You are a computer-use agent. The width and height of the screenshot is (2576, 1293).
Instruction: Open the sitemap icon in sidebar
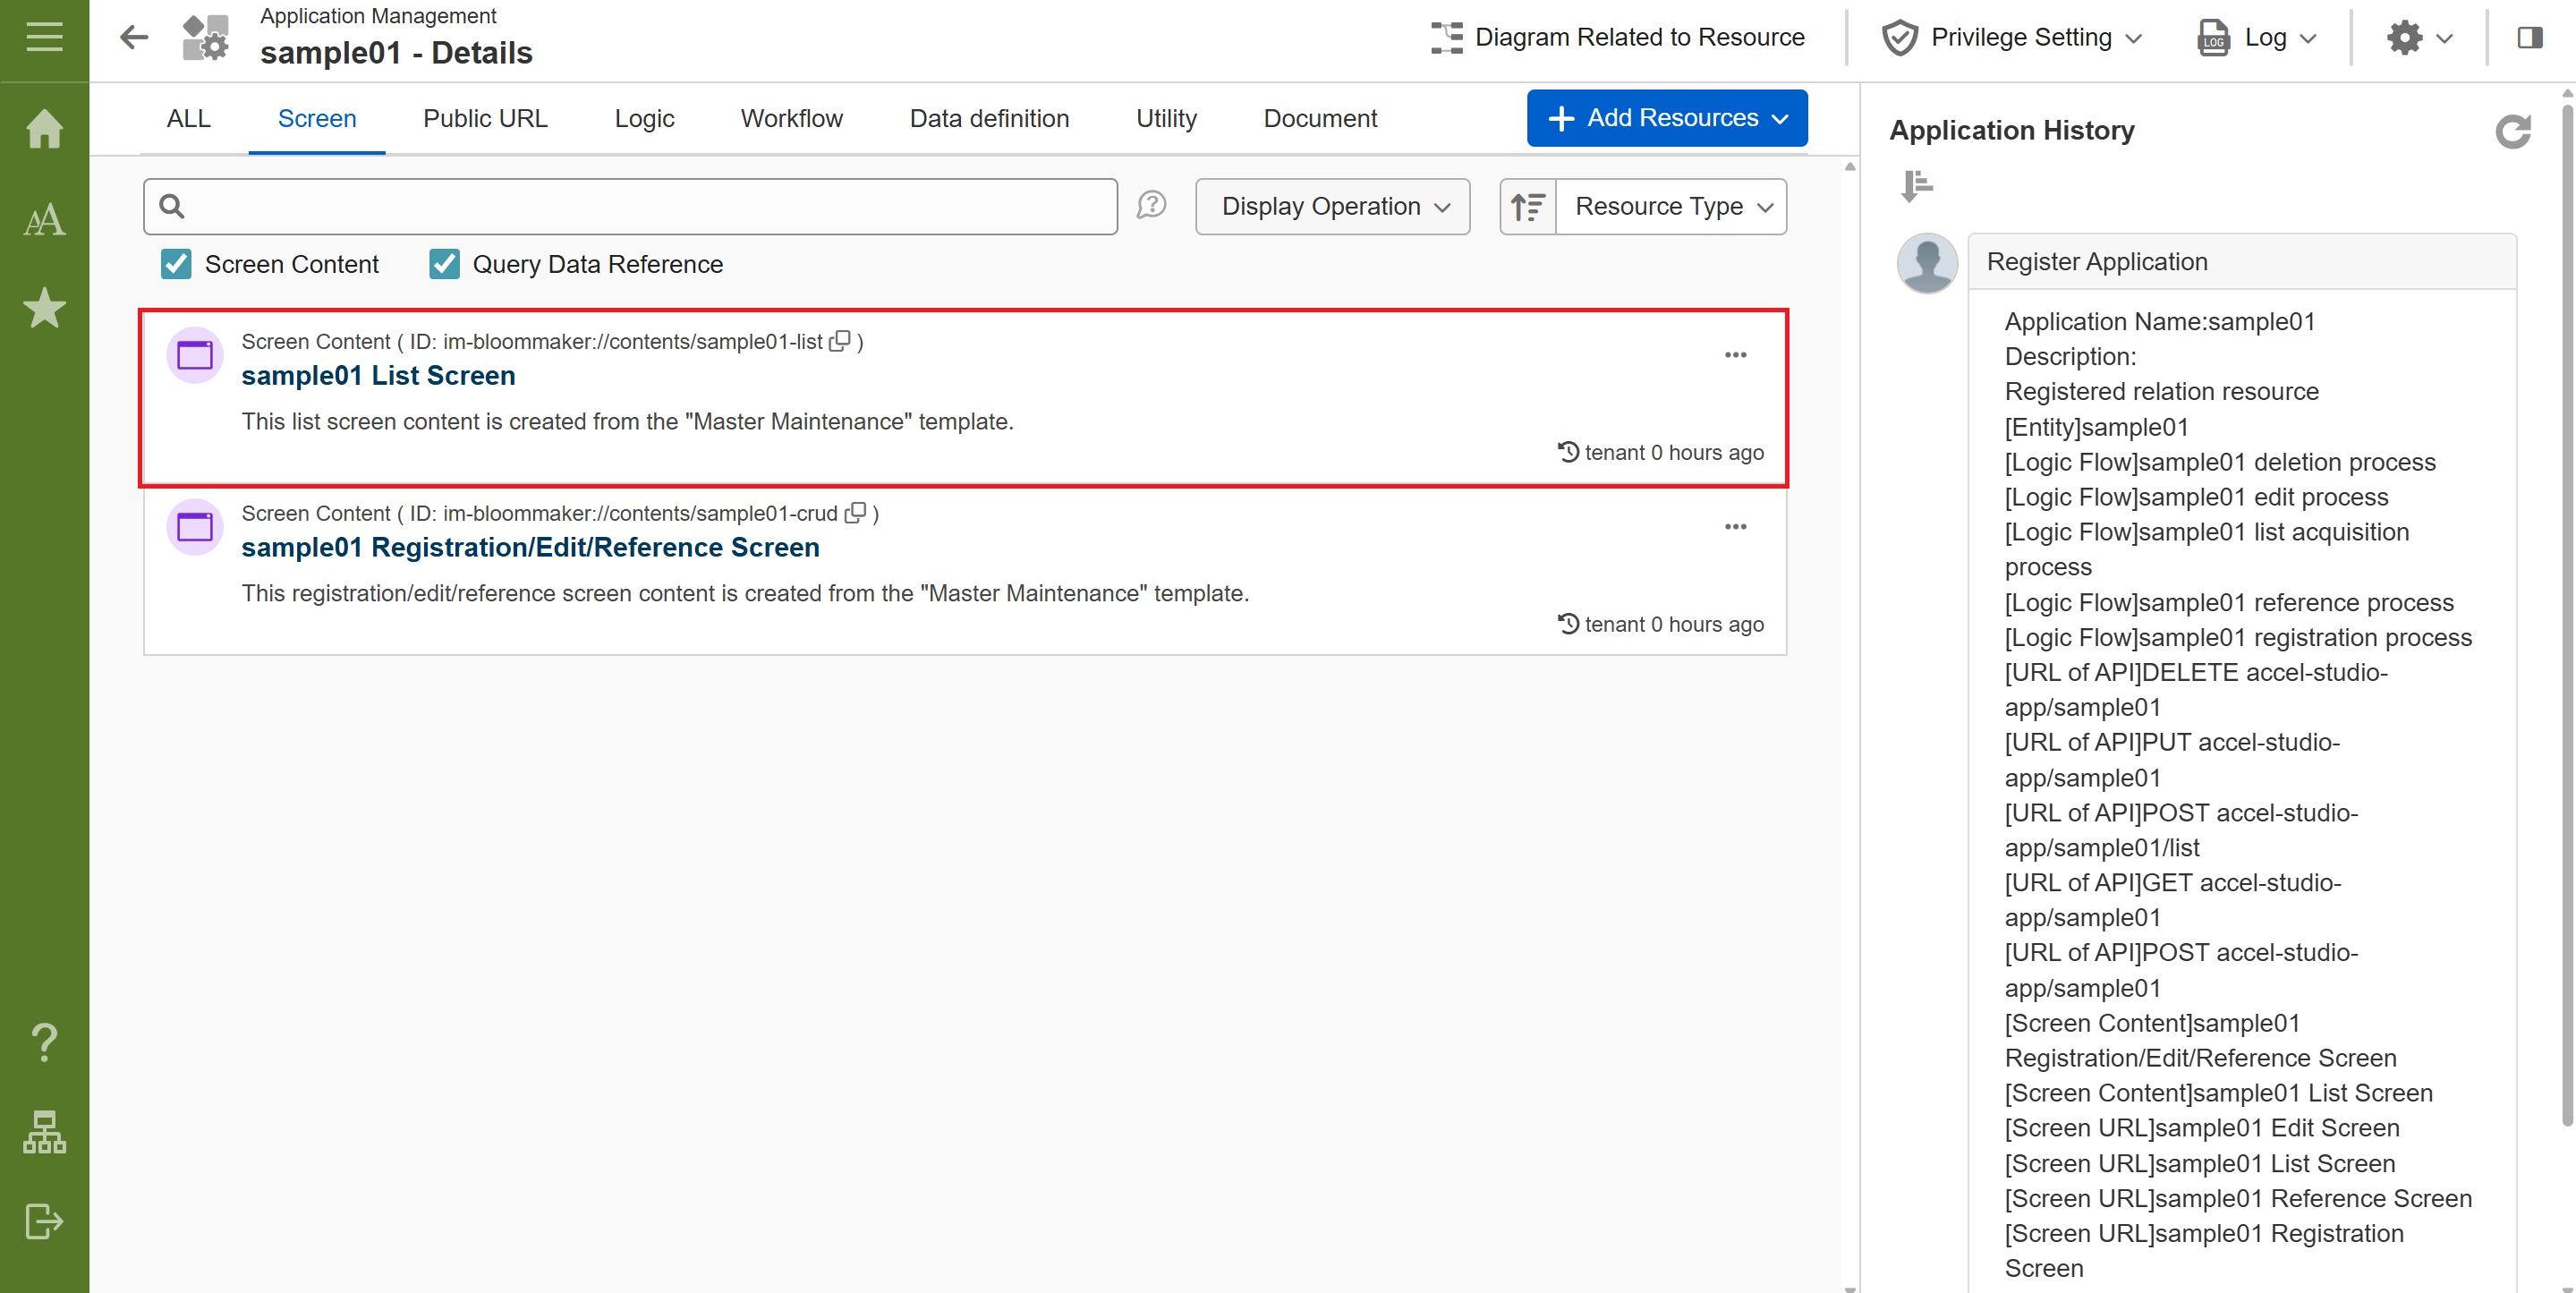tap(44, 1132)
